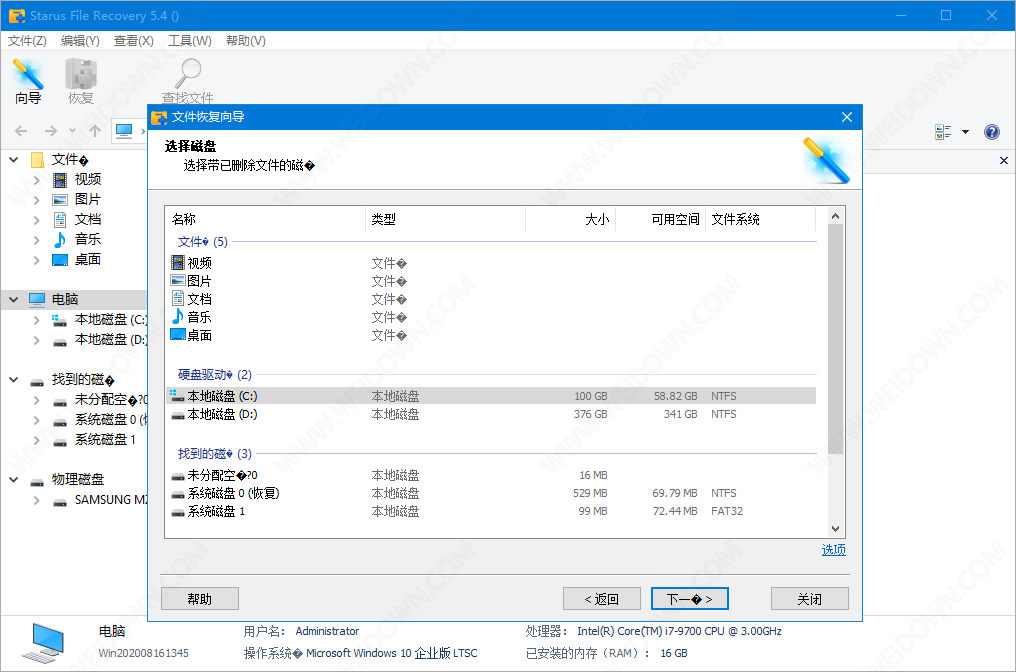Open view mode dropdown arrow
The height and width of the screenshot is (672, 1016).
pos(965,132)
